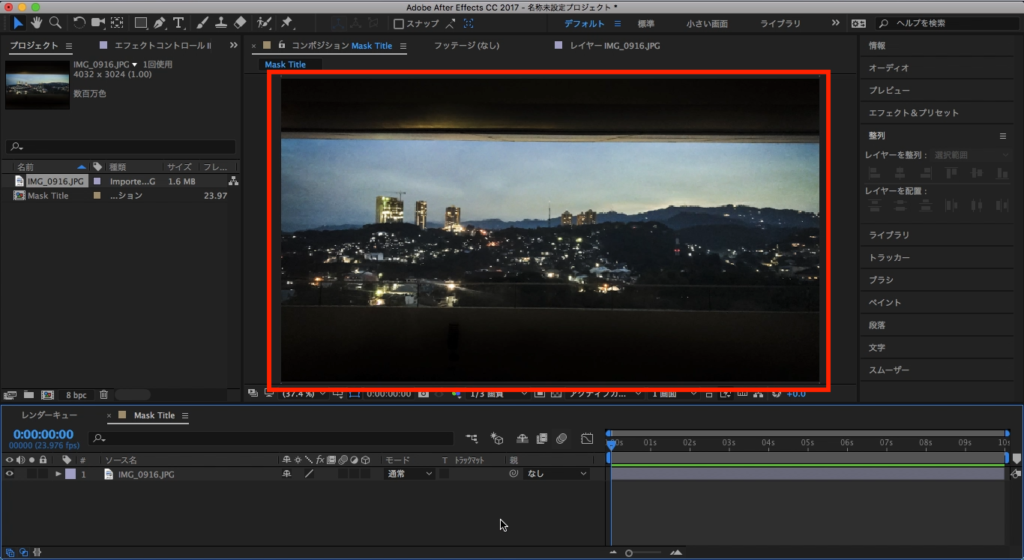Open the エフェクト＆プリセット panel
The width and height of the screenshot is (1024, 560).
point(913,113)
